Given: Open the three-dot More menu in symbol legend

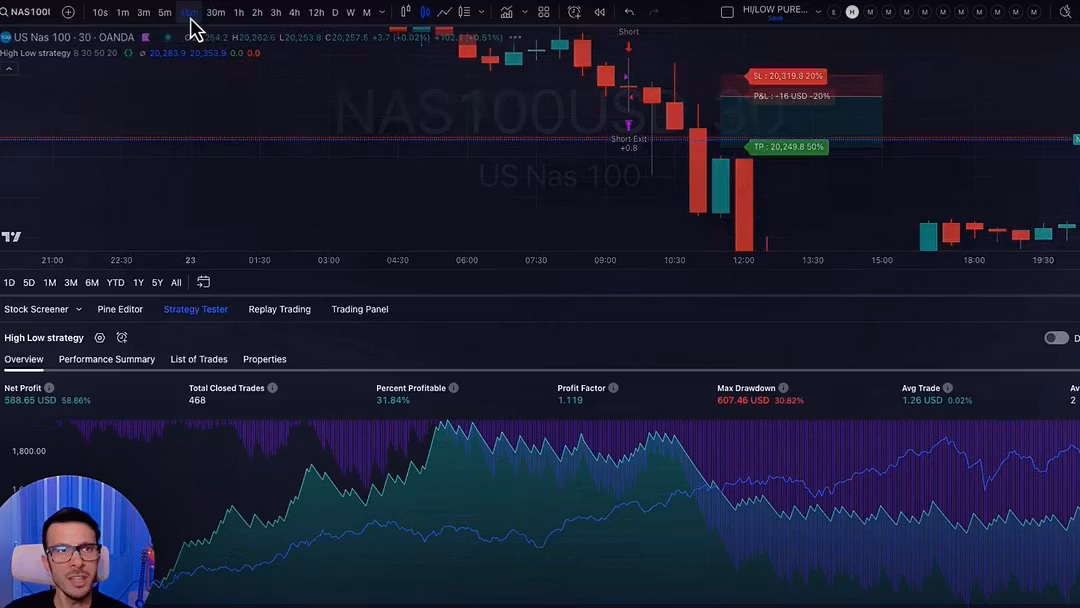Looking at the screenshot, I should coord(515,37).
